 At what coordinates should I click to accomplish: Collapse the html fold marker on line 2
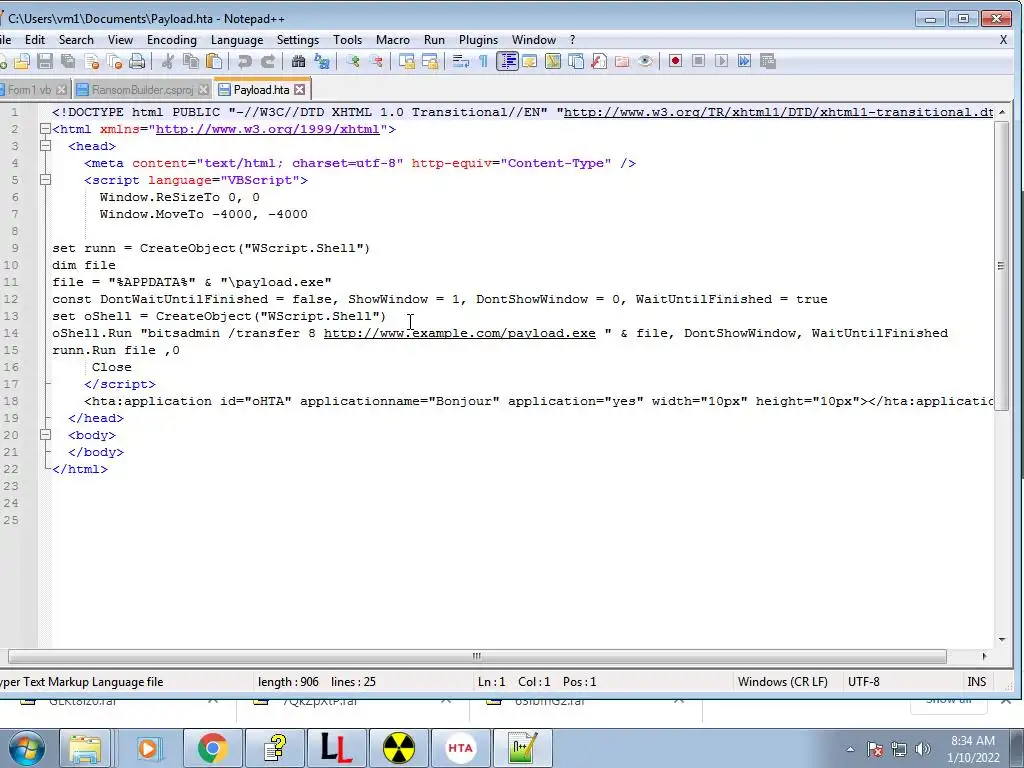(x=45, y=129)
